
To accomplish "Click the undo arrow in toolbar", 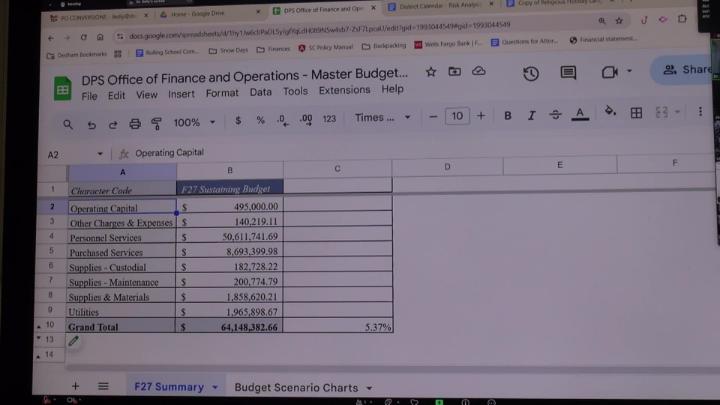I will coord(91,124).
